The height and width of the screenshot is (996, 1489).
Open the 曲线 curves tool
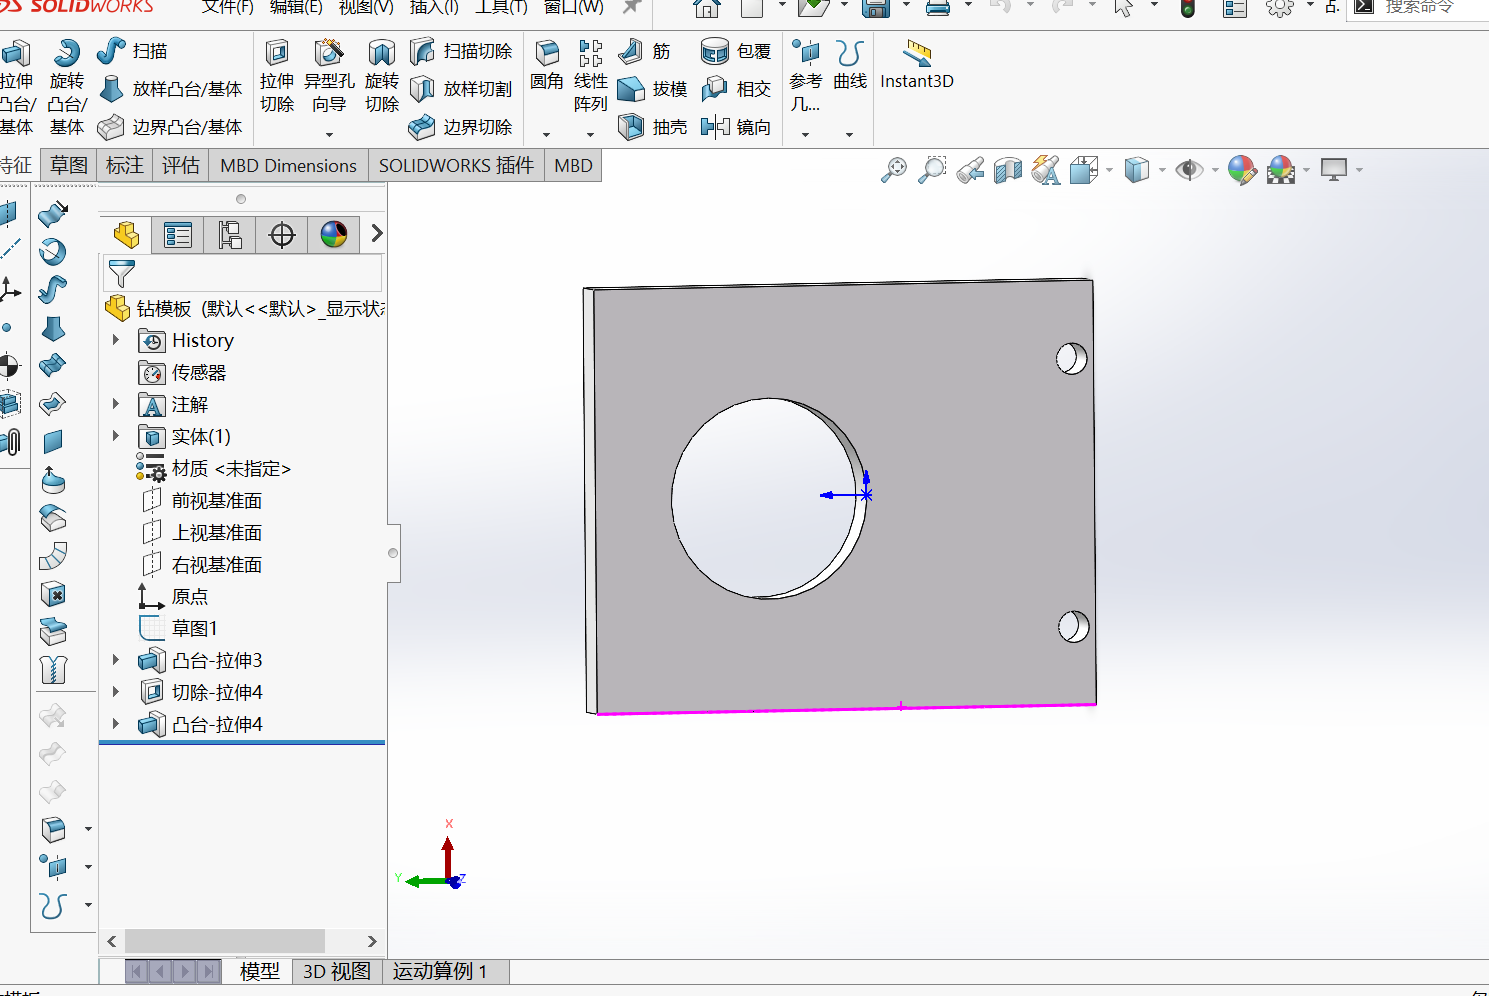[x=850, y=66]
